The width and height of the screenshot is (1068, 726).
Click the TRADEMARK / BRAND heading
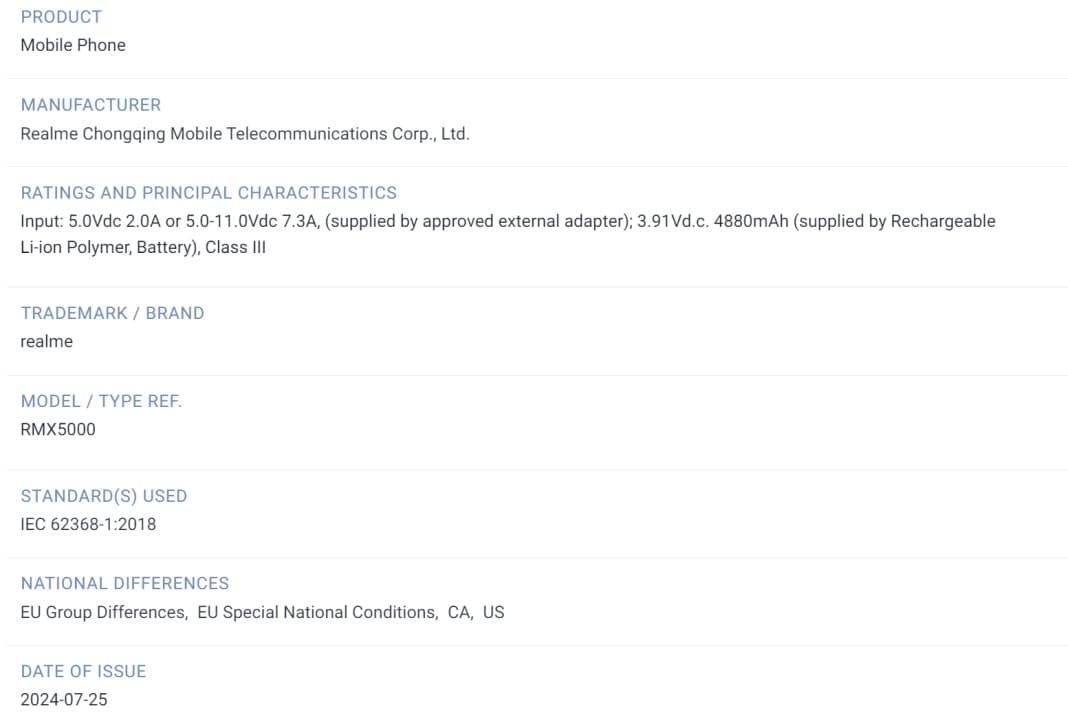pos(112,313)
